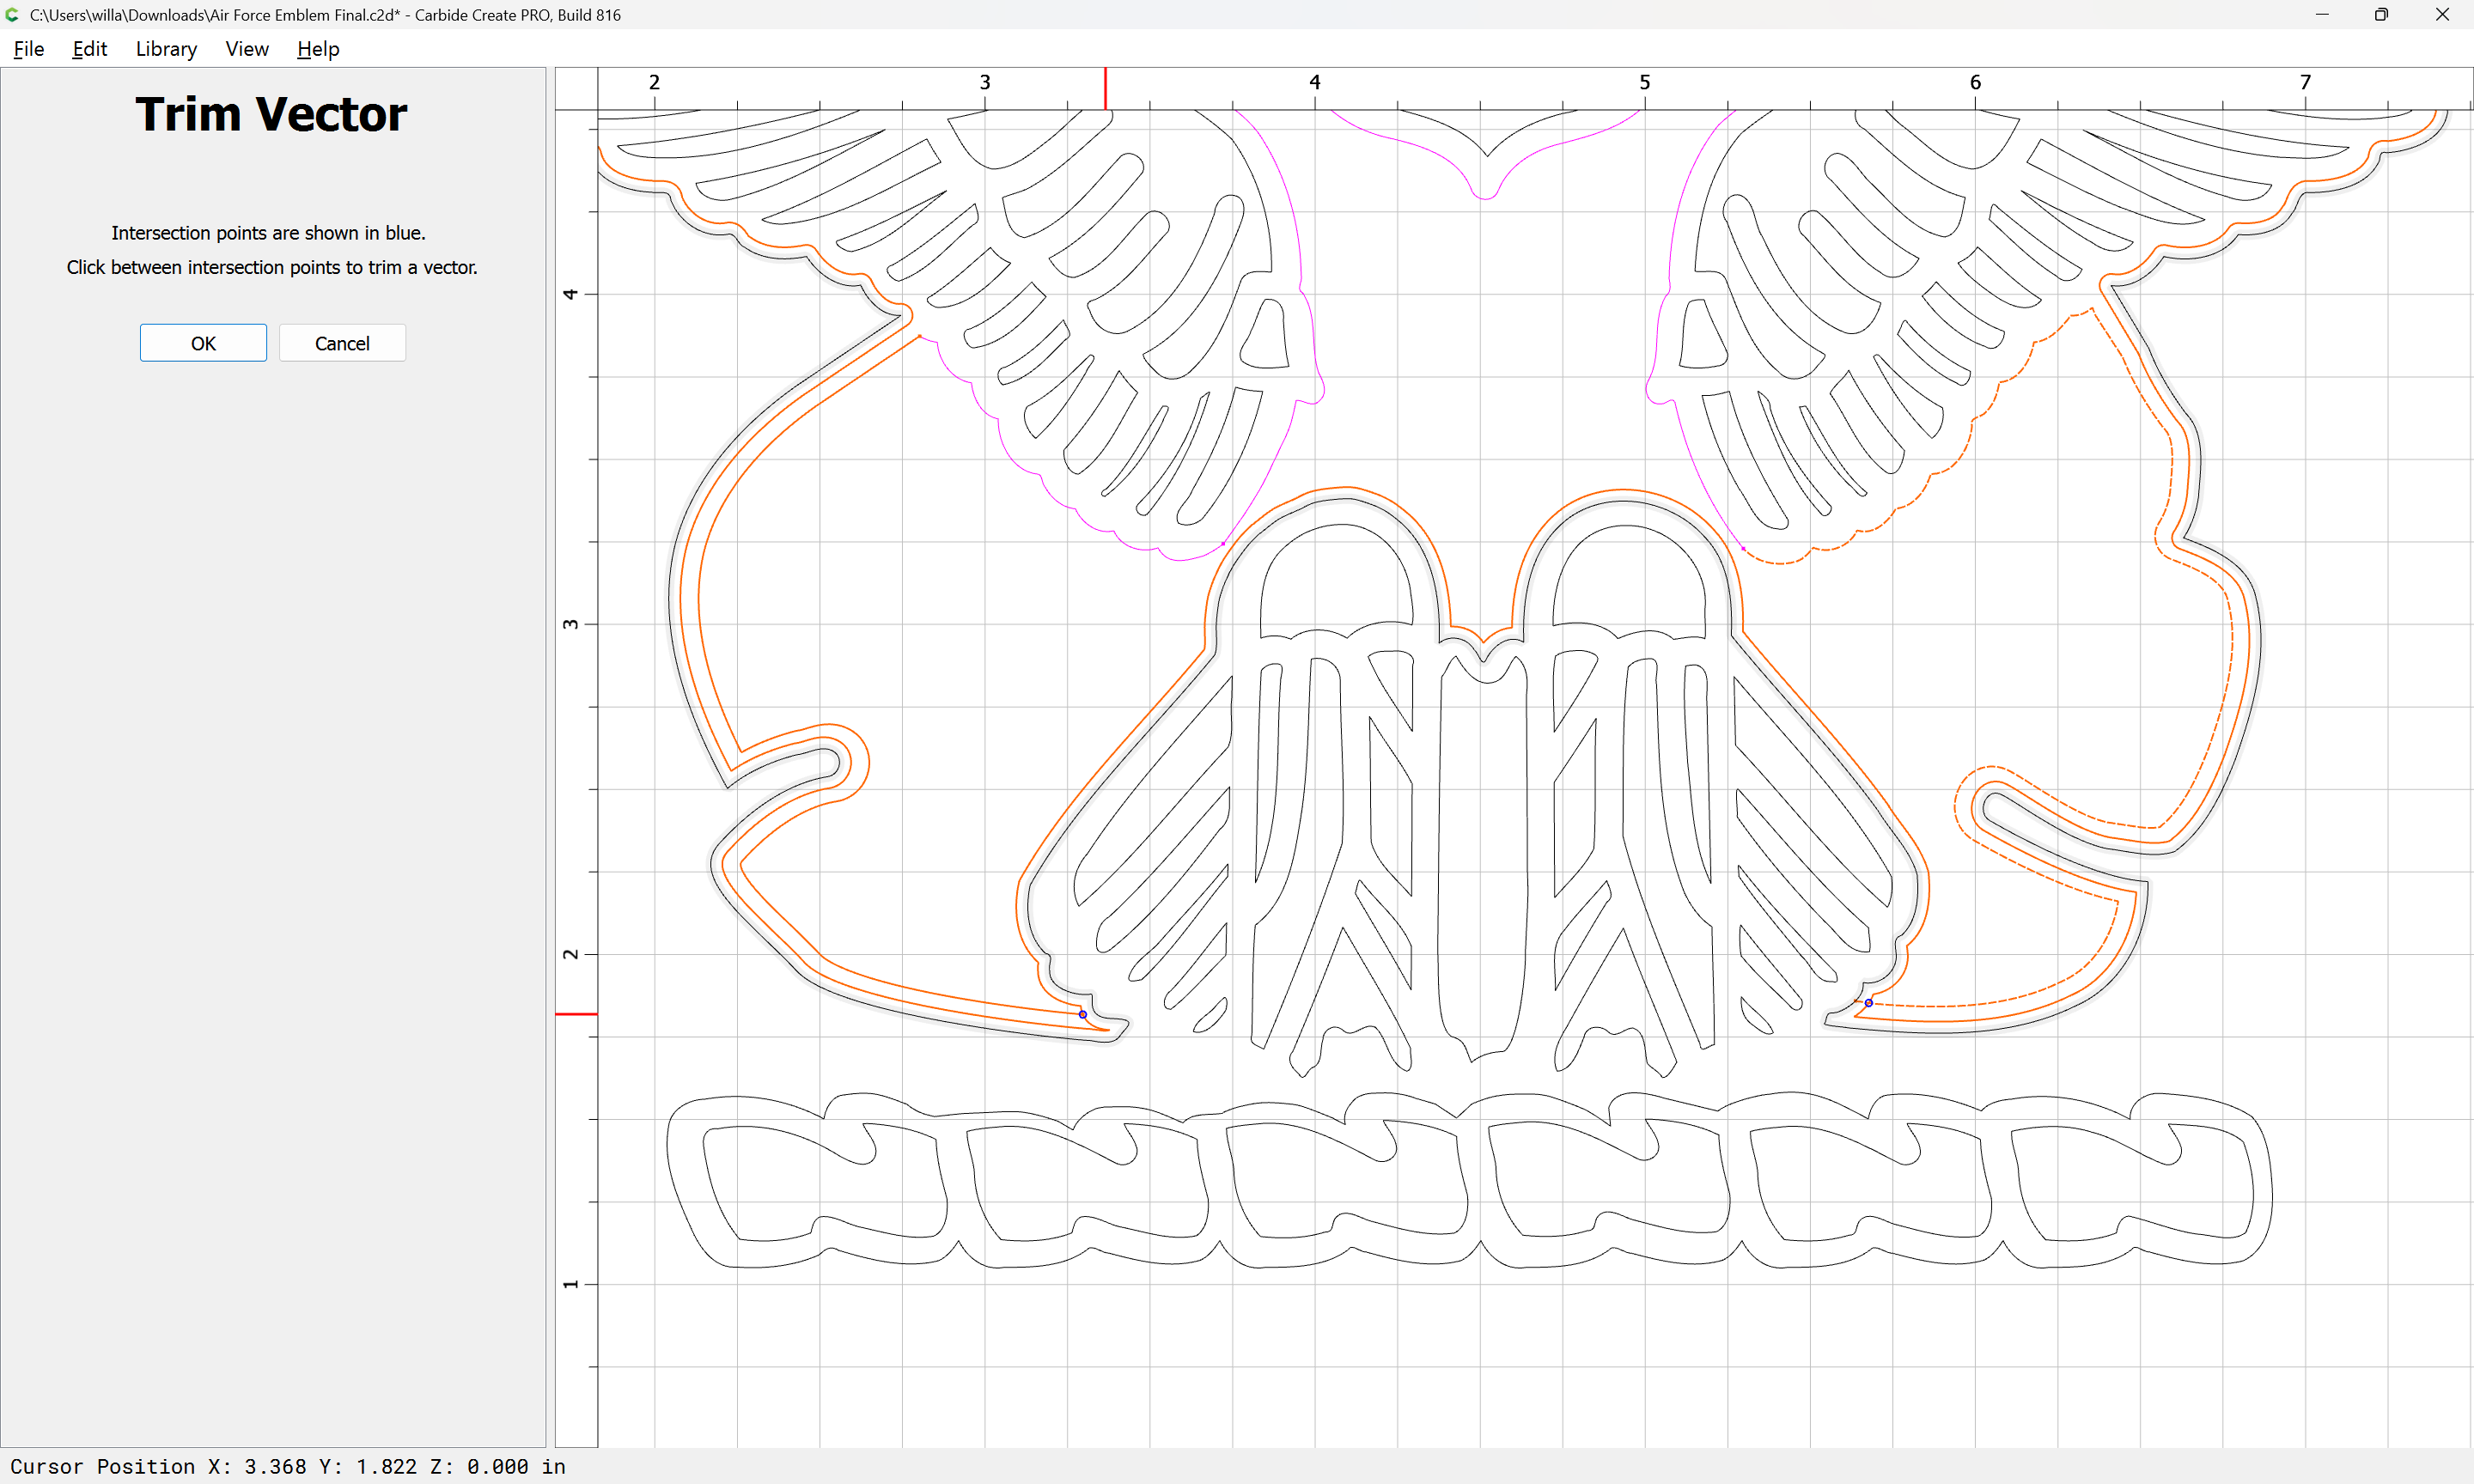
Task: Click the vertical ruler mark 3
Action: pyautogui.click(x=570, y=624)
